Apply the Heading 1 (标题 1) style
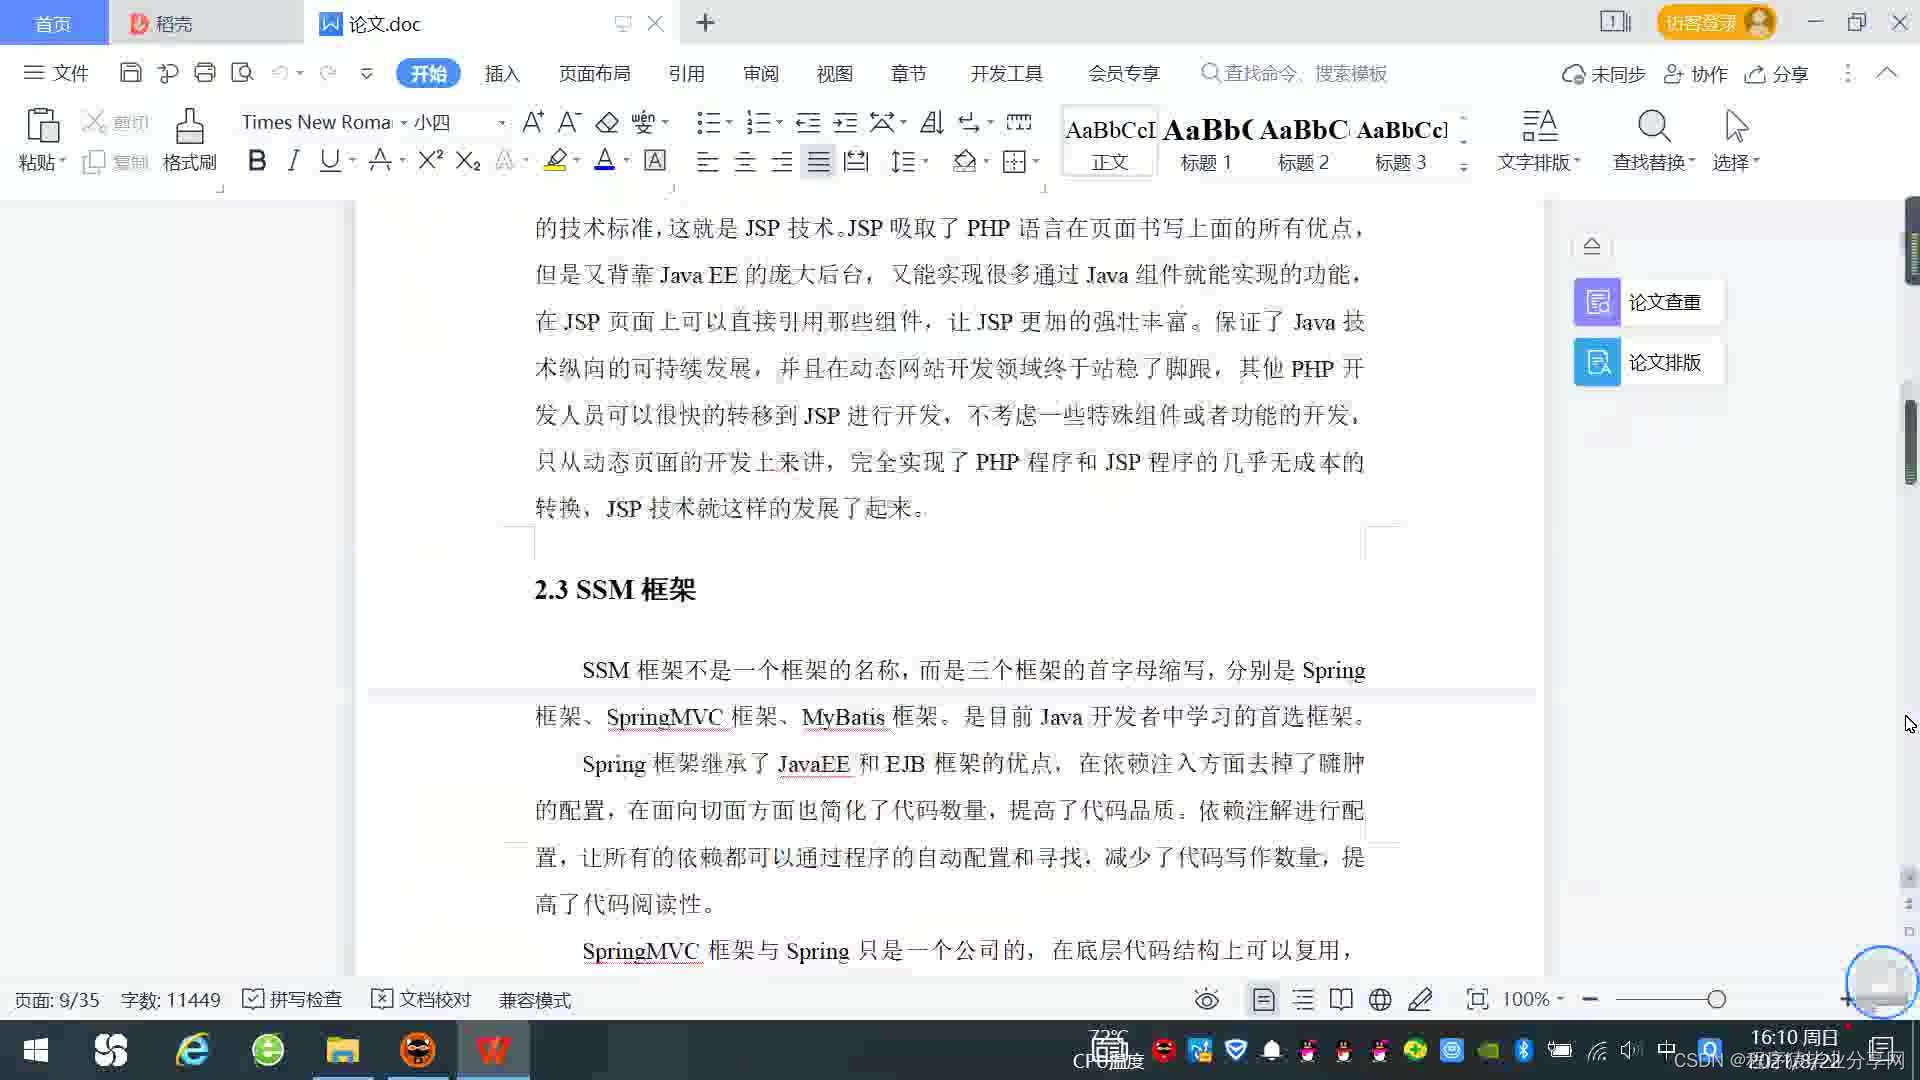The height and width of the screenshot is (1080, 1920). tap(1206, 143)
